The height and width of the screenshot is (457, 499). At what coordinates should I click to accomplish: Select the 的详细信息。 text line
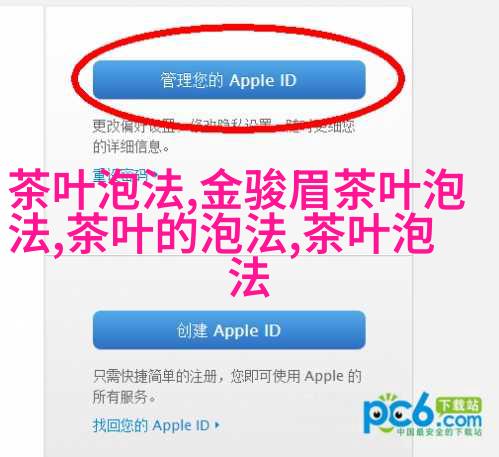[131, 147]
